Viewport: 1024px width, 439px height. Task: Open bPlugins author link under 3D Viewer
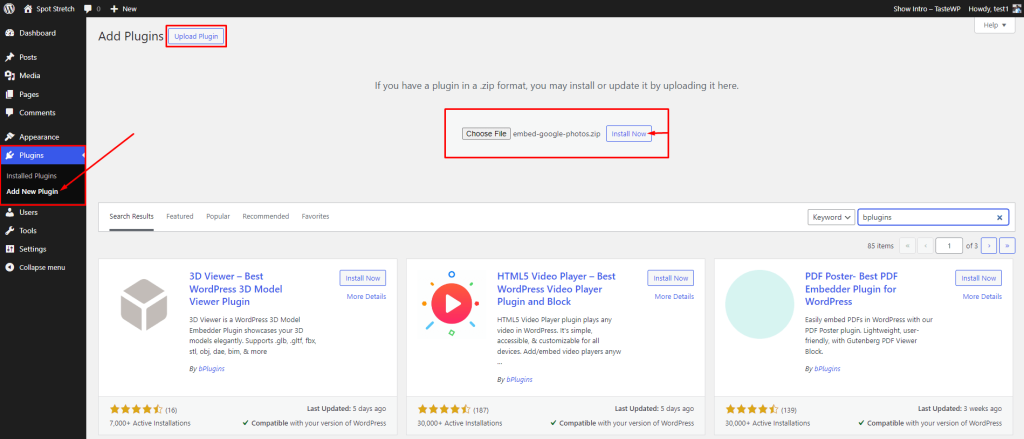212,368
